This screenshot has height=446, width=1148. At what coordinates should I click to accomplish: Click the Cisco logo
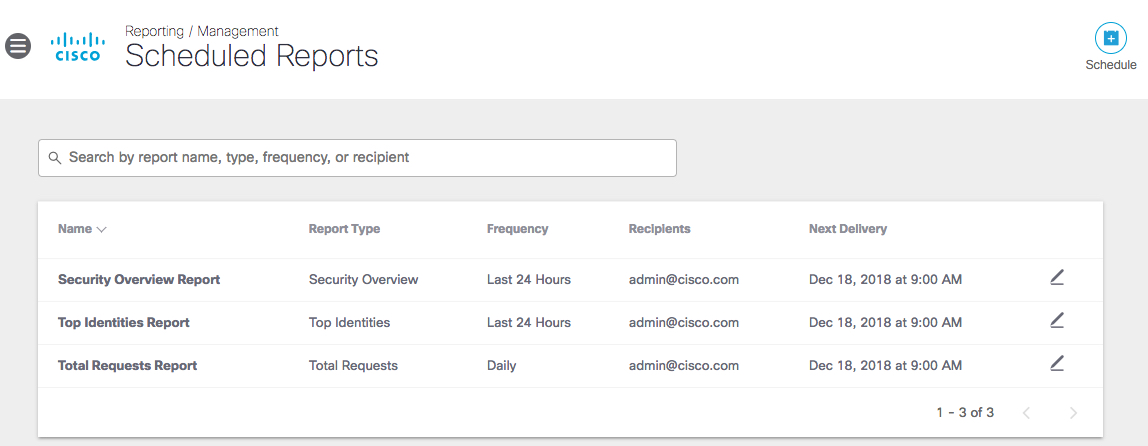coord(77,46)
